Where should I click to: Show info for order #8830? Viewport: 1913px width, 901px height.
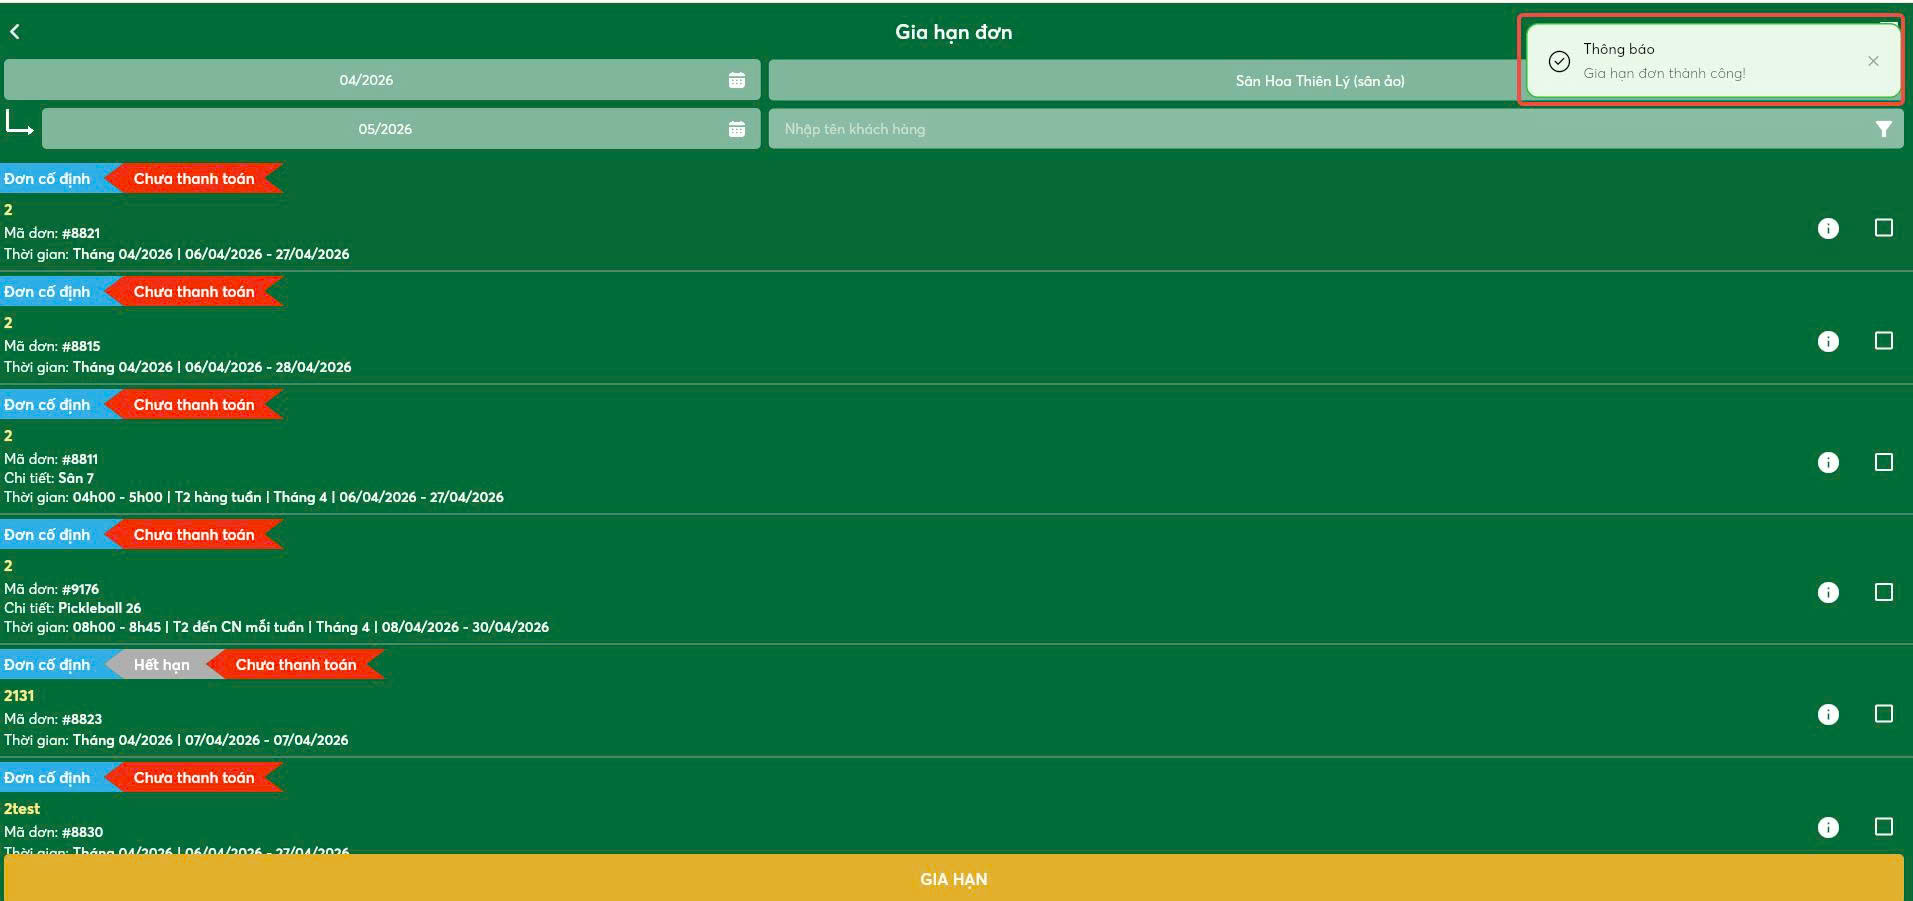pyautogui.click(x=1828, y=827)
